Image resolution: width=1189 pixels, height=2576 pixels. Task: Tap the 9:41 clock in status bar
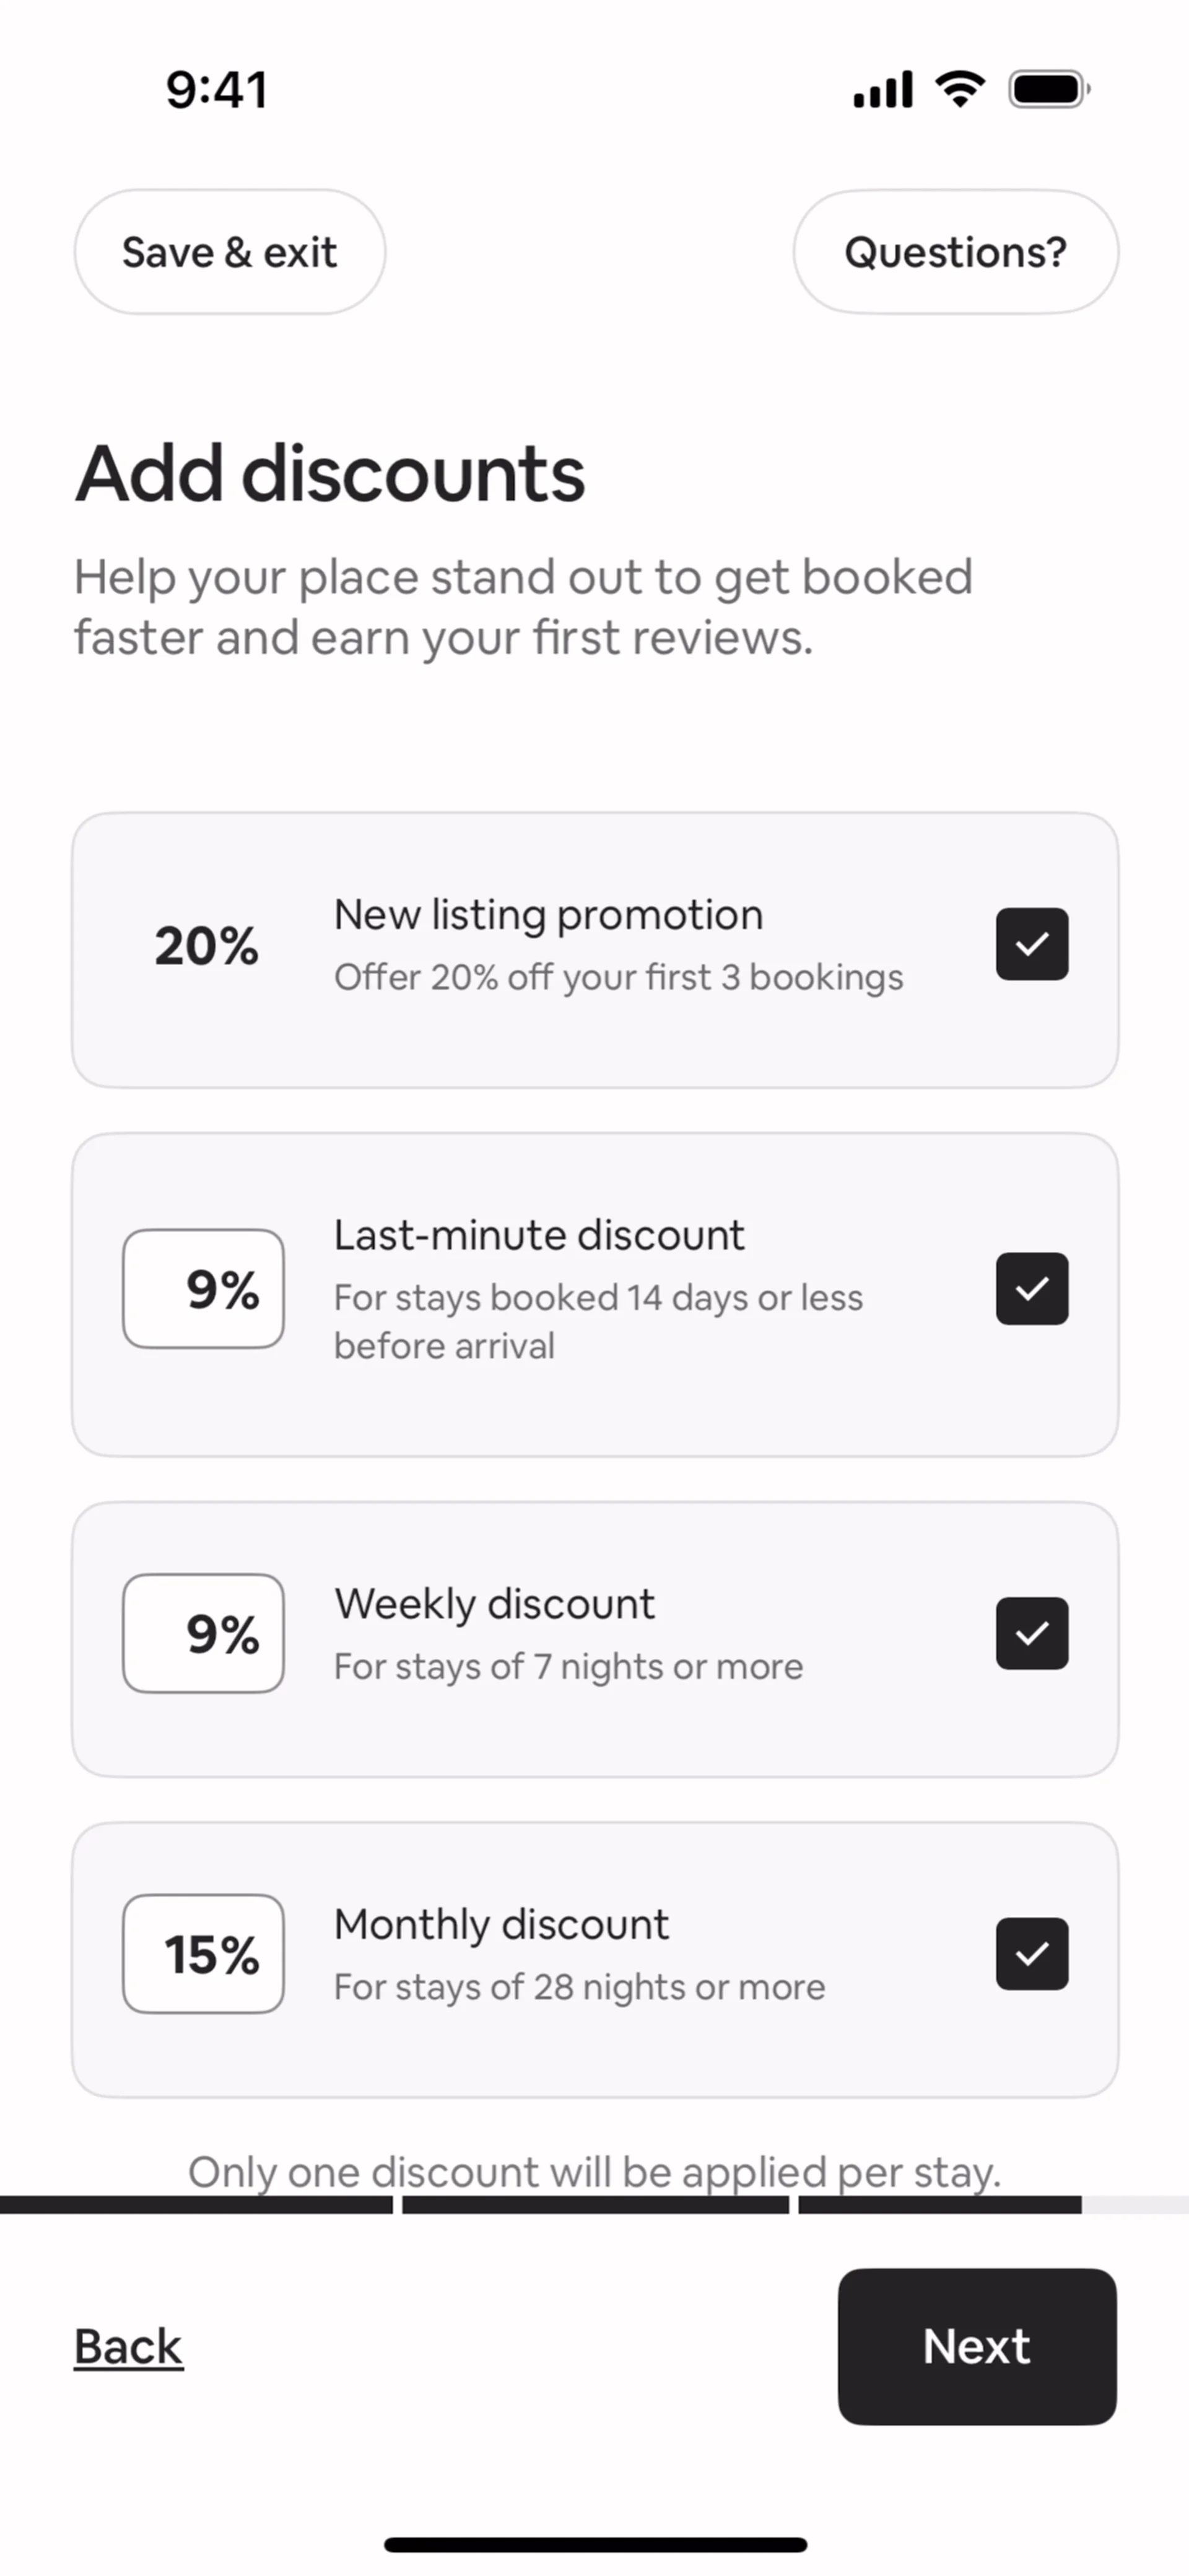[x=217, y=90]
